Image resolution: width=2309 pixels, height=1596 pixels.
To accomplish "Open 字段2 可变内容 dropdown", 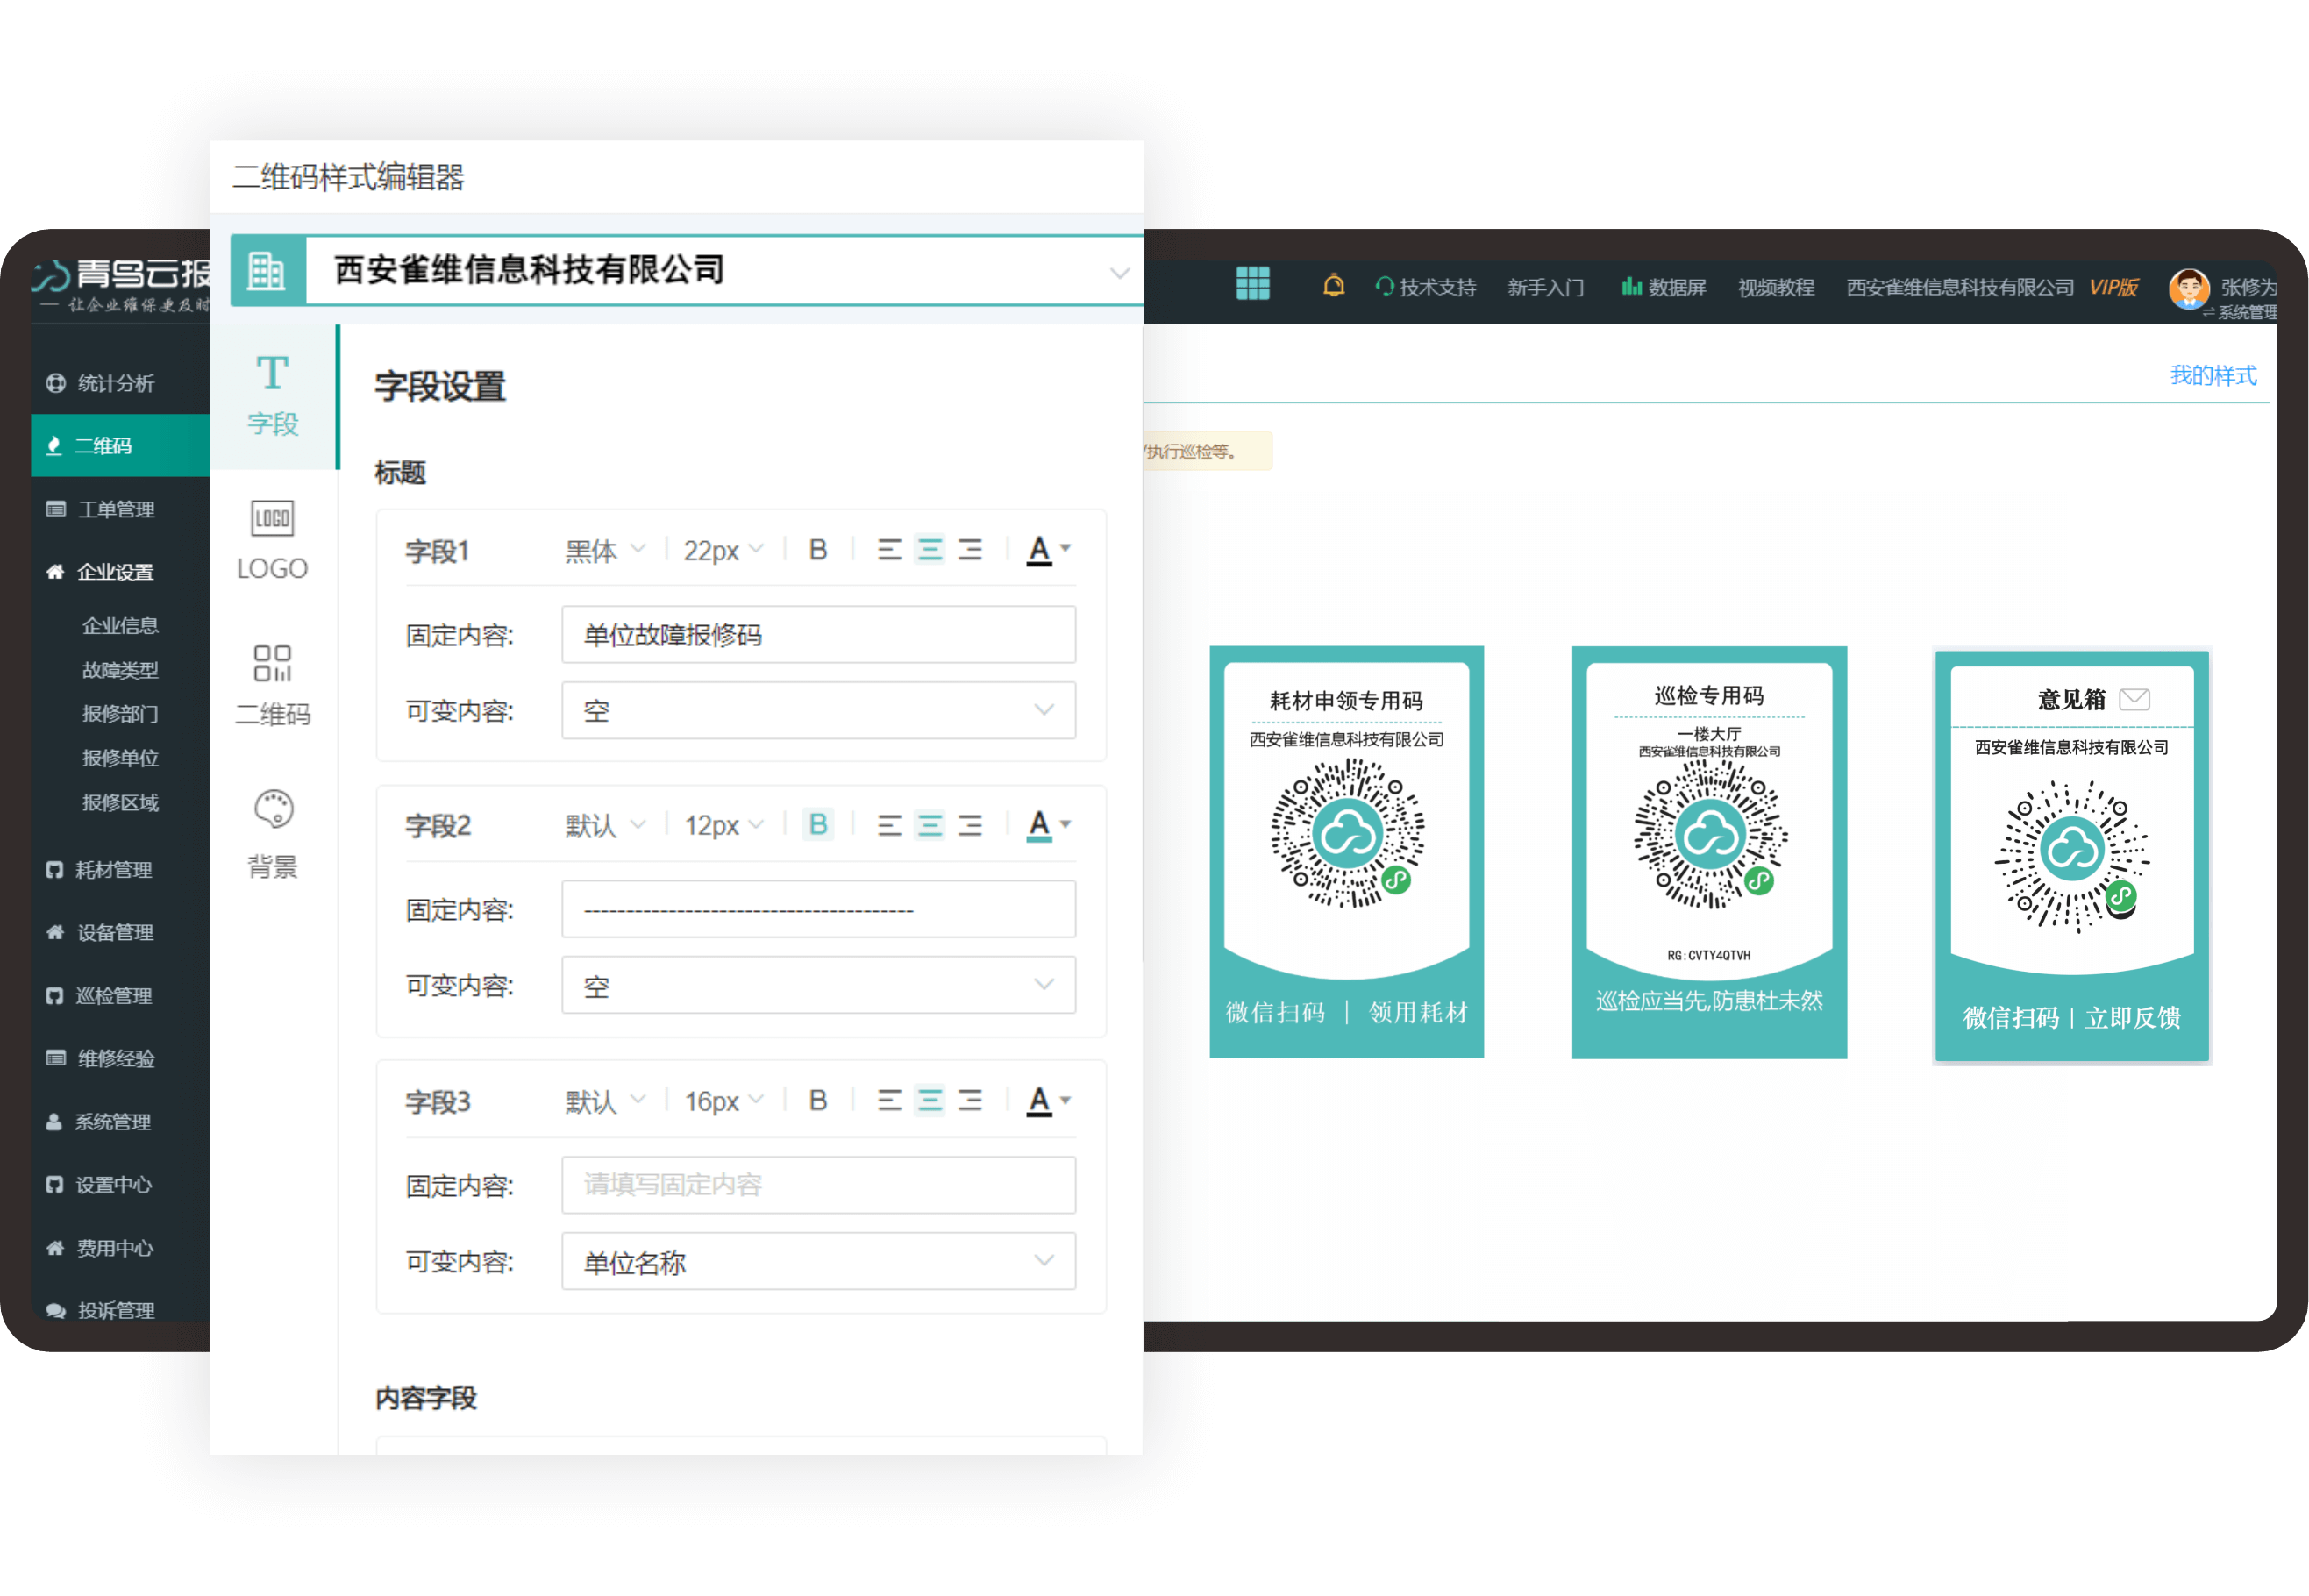I will pos(818,985).
